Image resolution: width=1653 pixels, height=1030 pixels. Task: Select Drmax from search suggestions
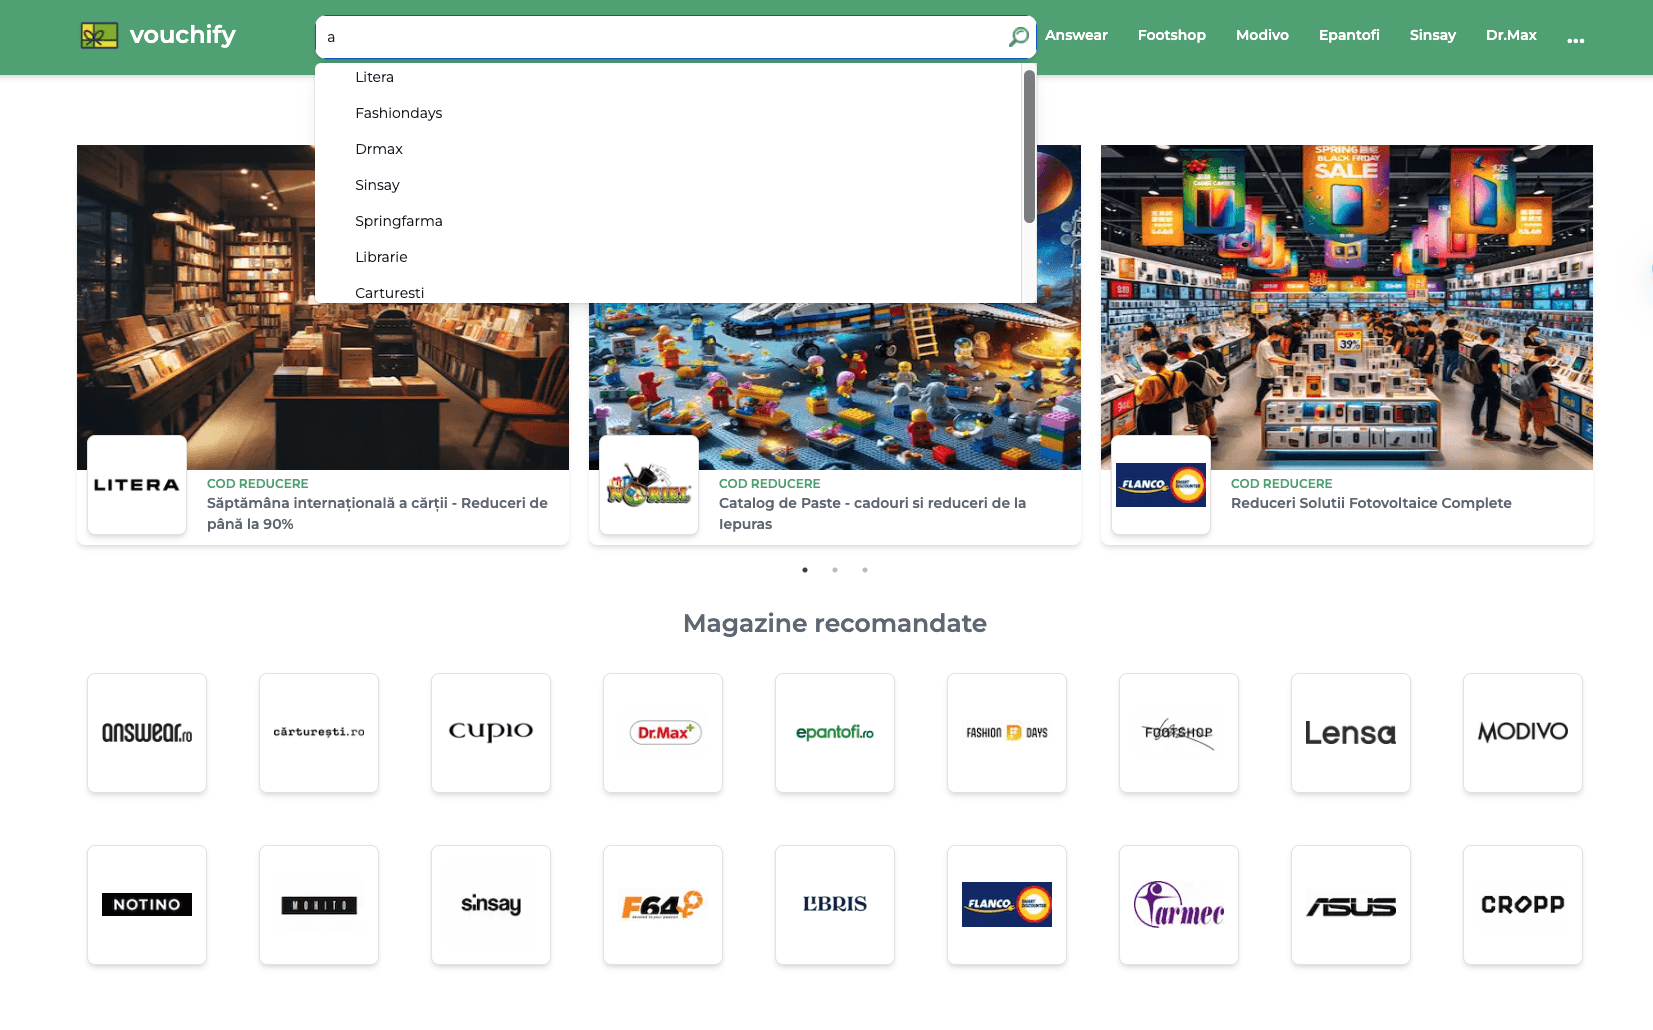click(x=668, y=149)
